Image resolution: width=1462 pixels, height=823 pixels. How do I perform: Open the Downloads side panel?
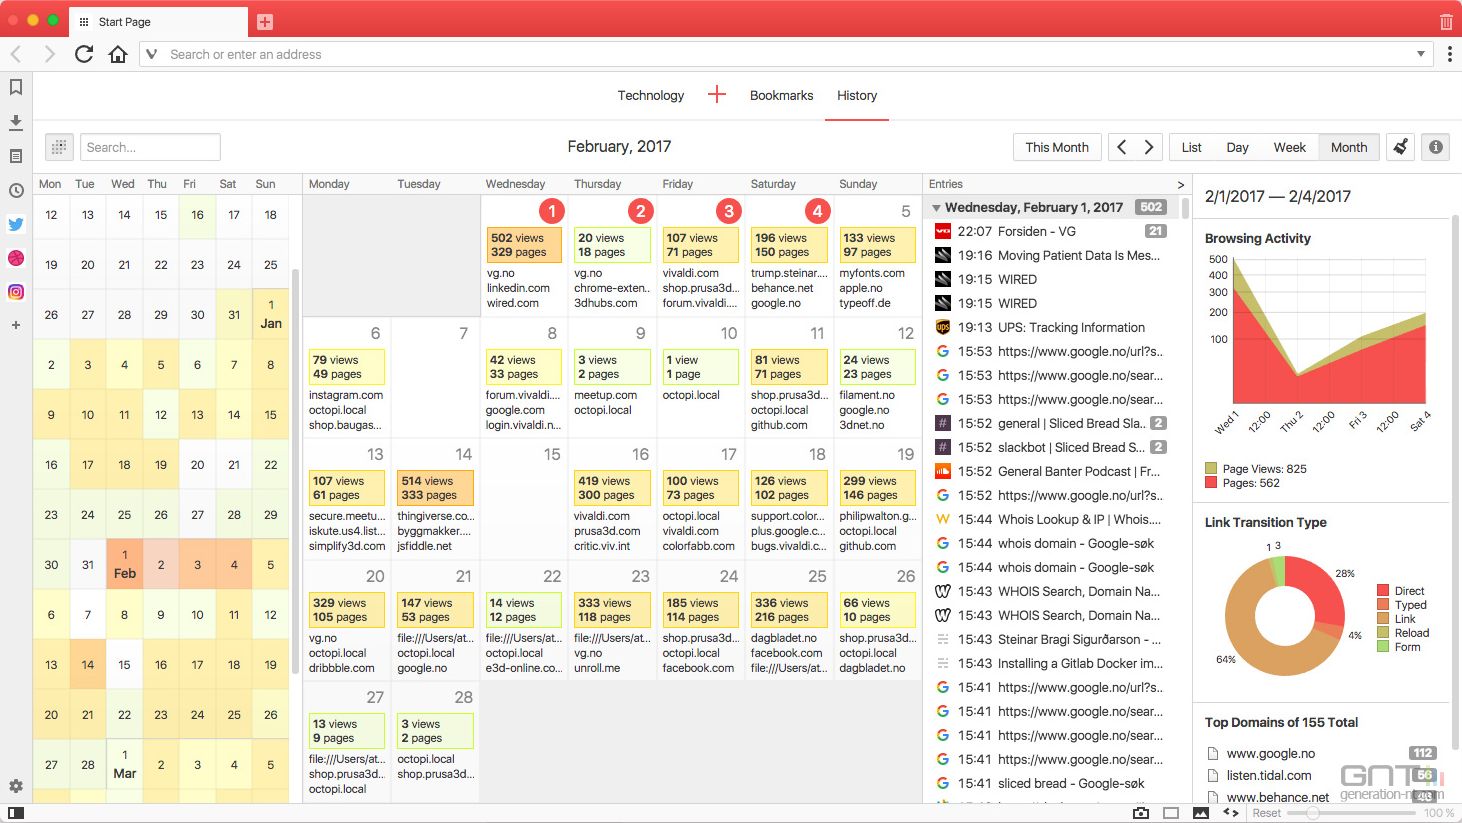16,122
